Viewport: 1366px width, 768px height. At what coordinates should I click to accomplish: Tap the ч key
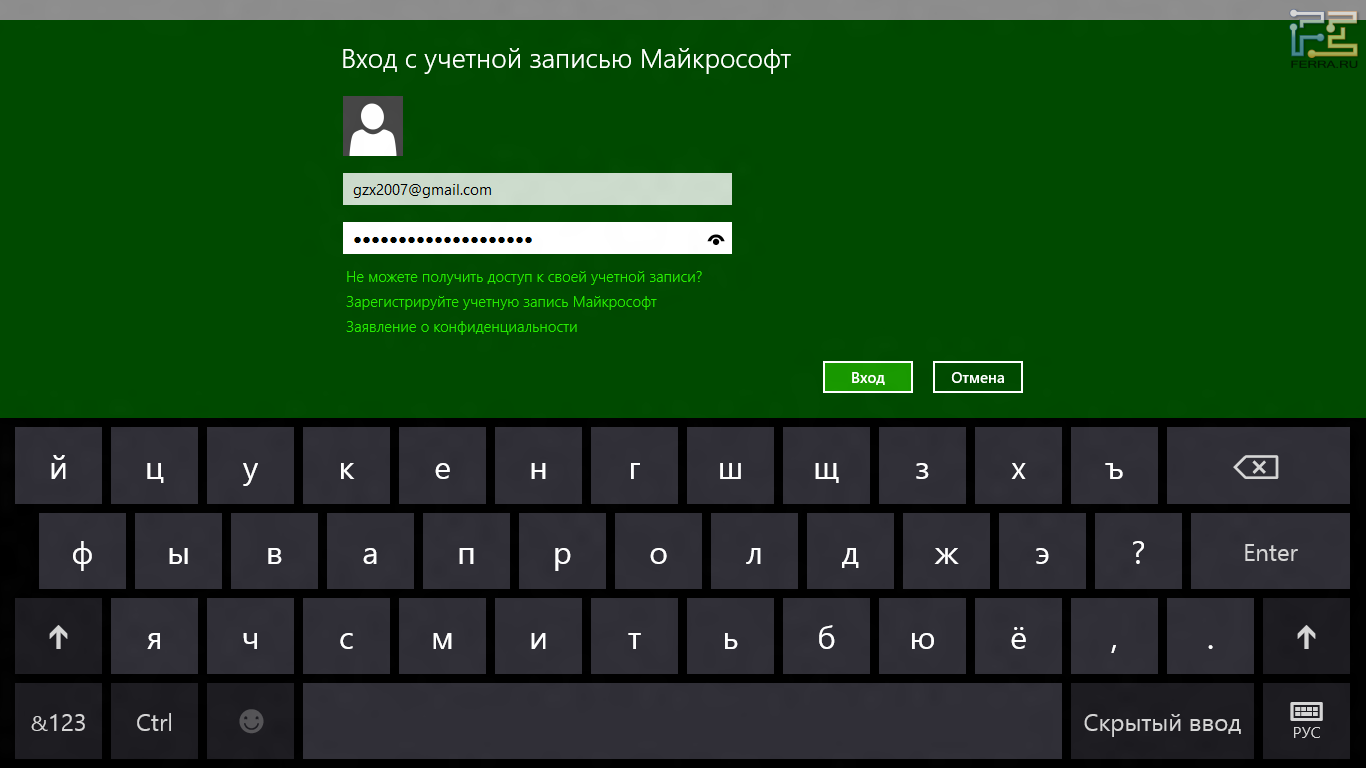coord(250,637)
